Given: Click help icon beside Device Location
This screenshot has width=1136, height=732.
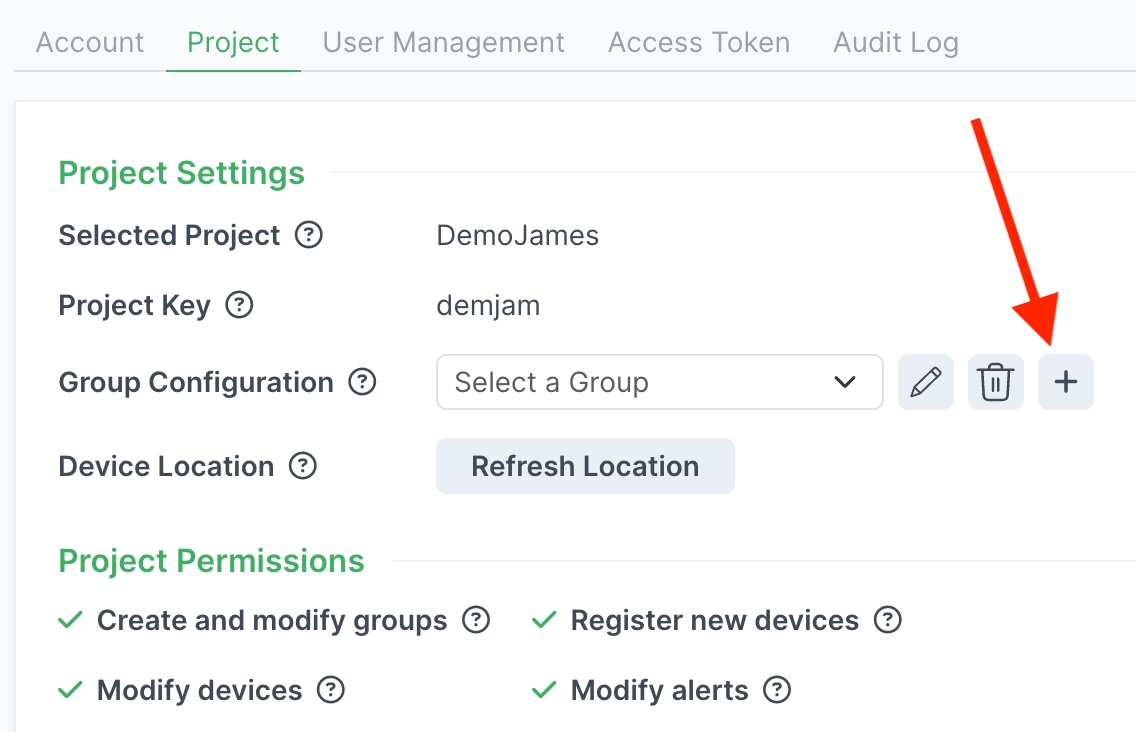Looking at the screenshot, I should (x=303, y=466).
